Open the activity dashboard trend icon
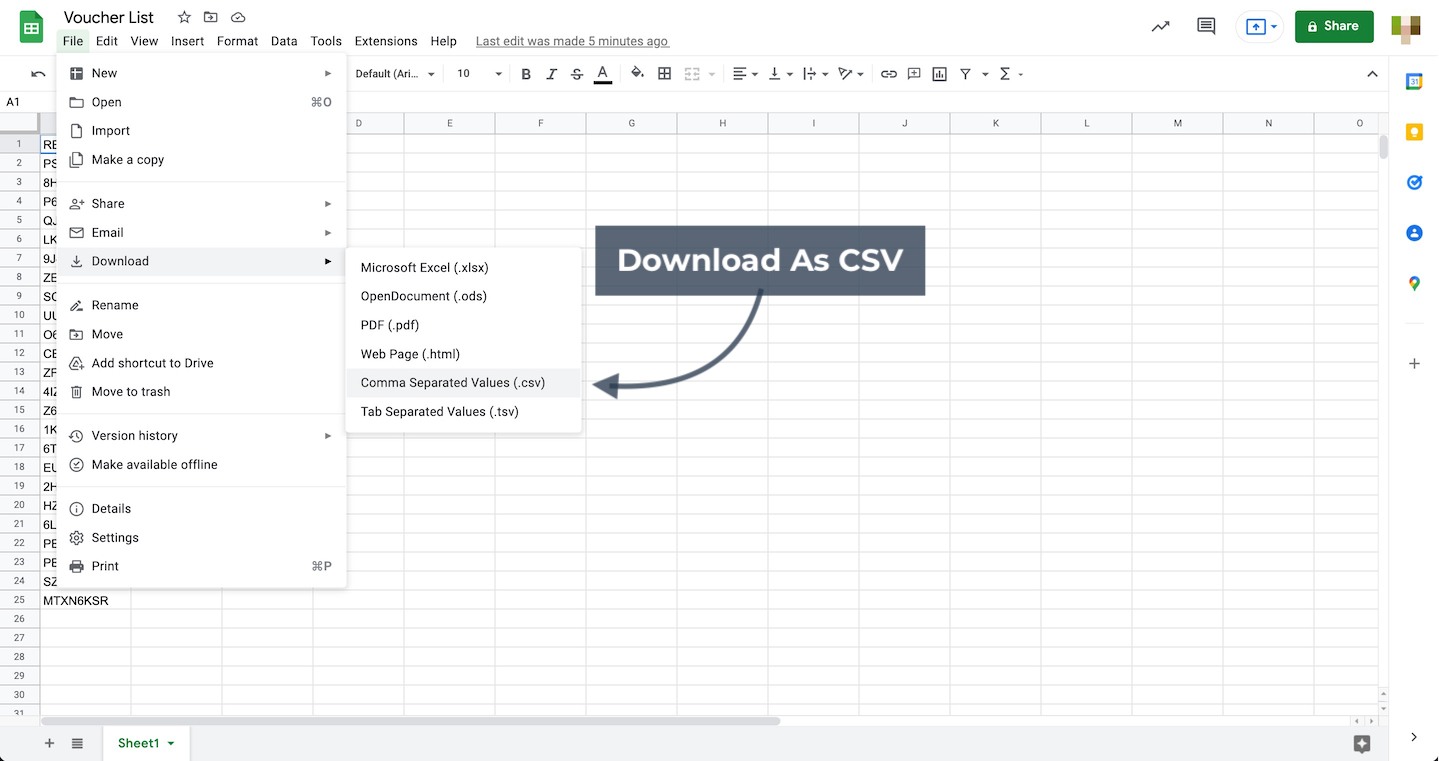The width and height of the screenshot is (1439, 761). 1160,27
